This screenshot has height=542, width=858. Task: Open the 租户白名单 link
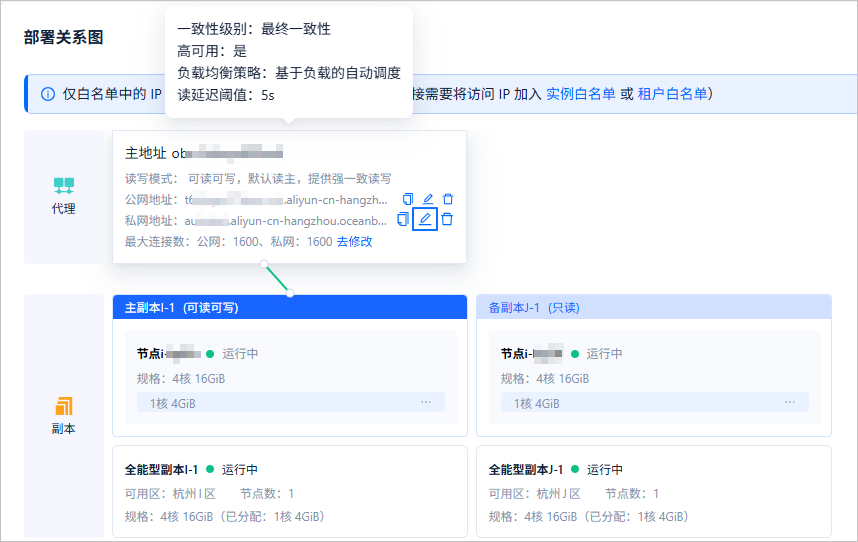tap(673, 94)
